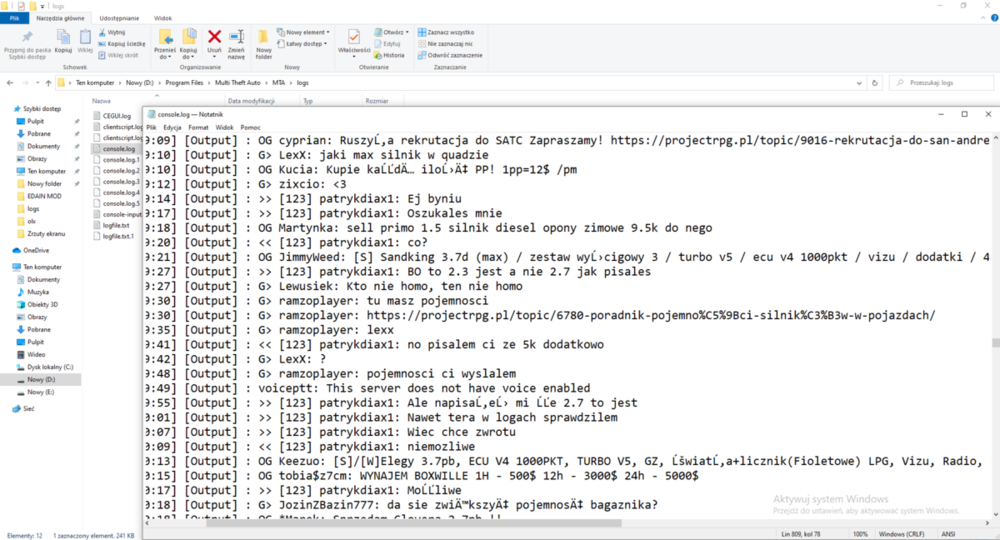Open EDAIN MOD folder in sidebar
Screen dimensions: 1000x540
(x=39, y=196)
